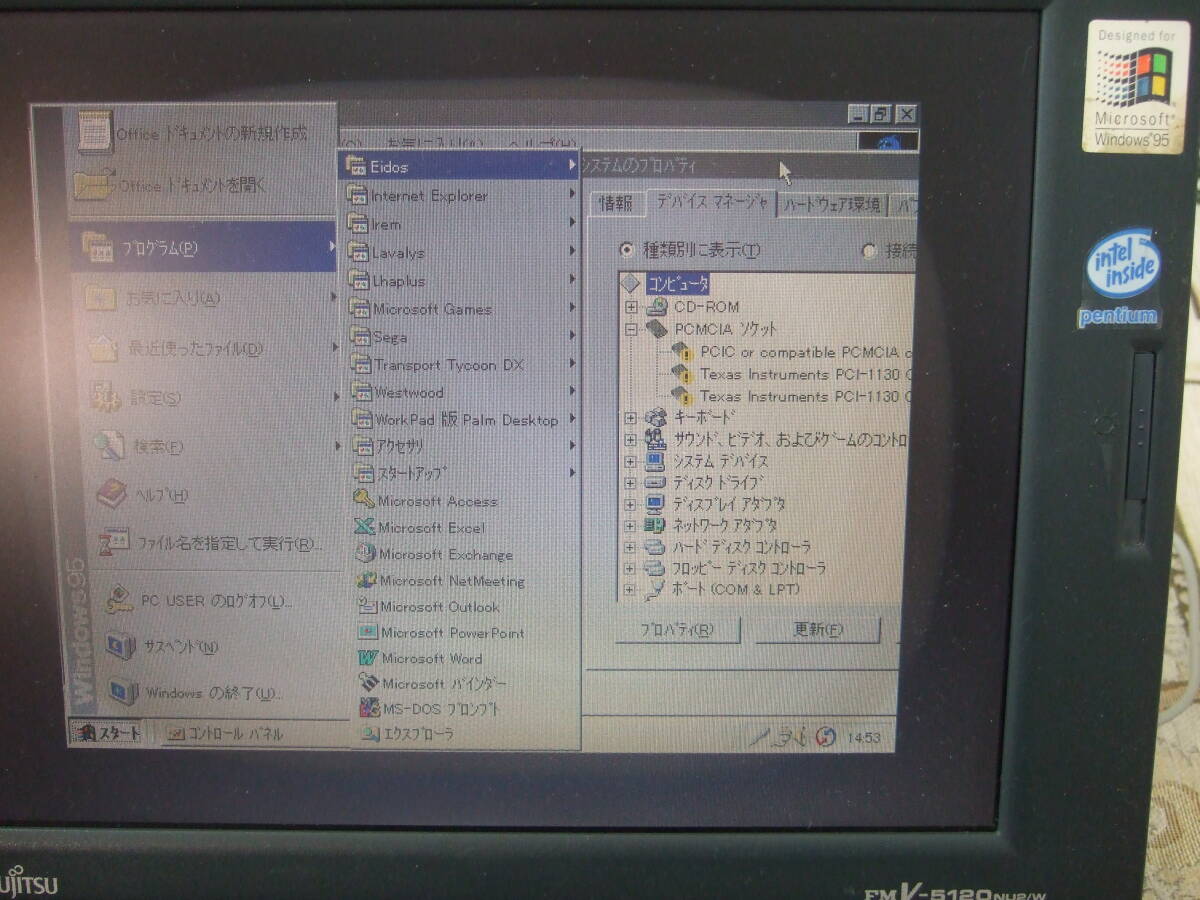This screenshot has width=1200, height=900.
Task: Click Office ドキュメントを開く folder icon
Action: tap(94, 185)
